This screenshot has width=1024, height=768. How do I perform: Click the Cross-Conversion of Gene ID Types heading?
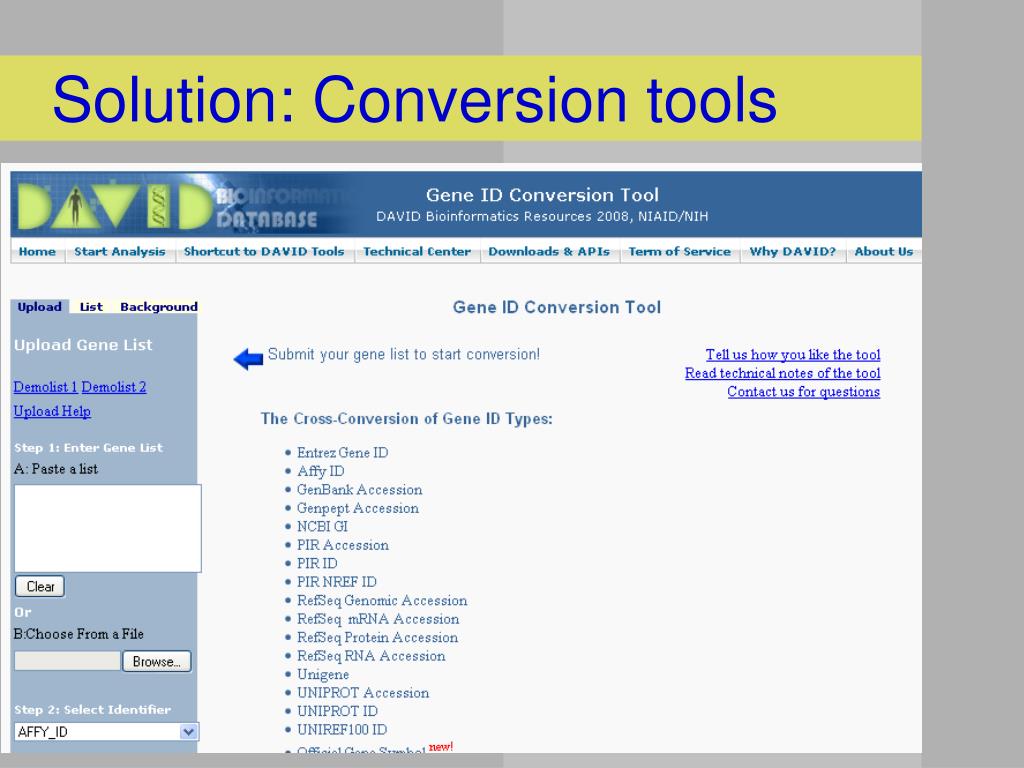click(x=406, y=419)
